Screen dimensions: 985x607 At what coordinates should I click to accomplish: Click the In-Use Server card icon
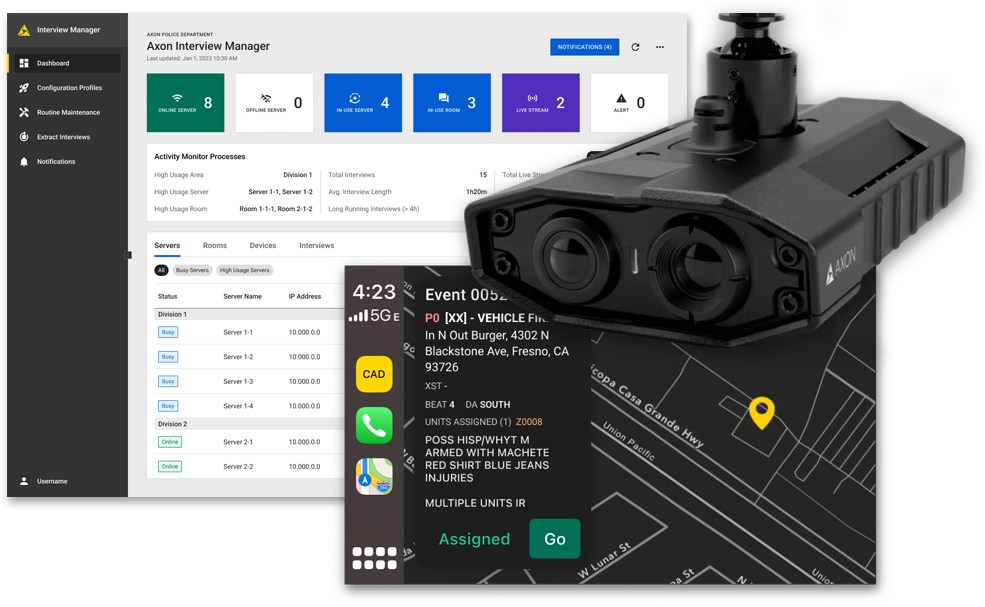click(x=355, y=98)
